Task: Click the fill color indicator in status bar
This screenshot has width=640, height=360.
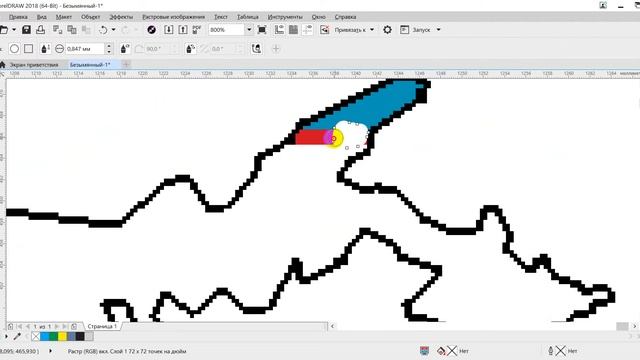Action: tap(441, 351)
